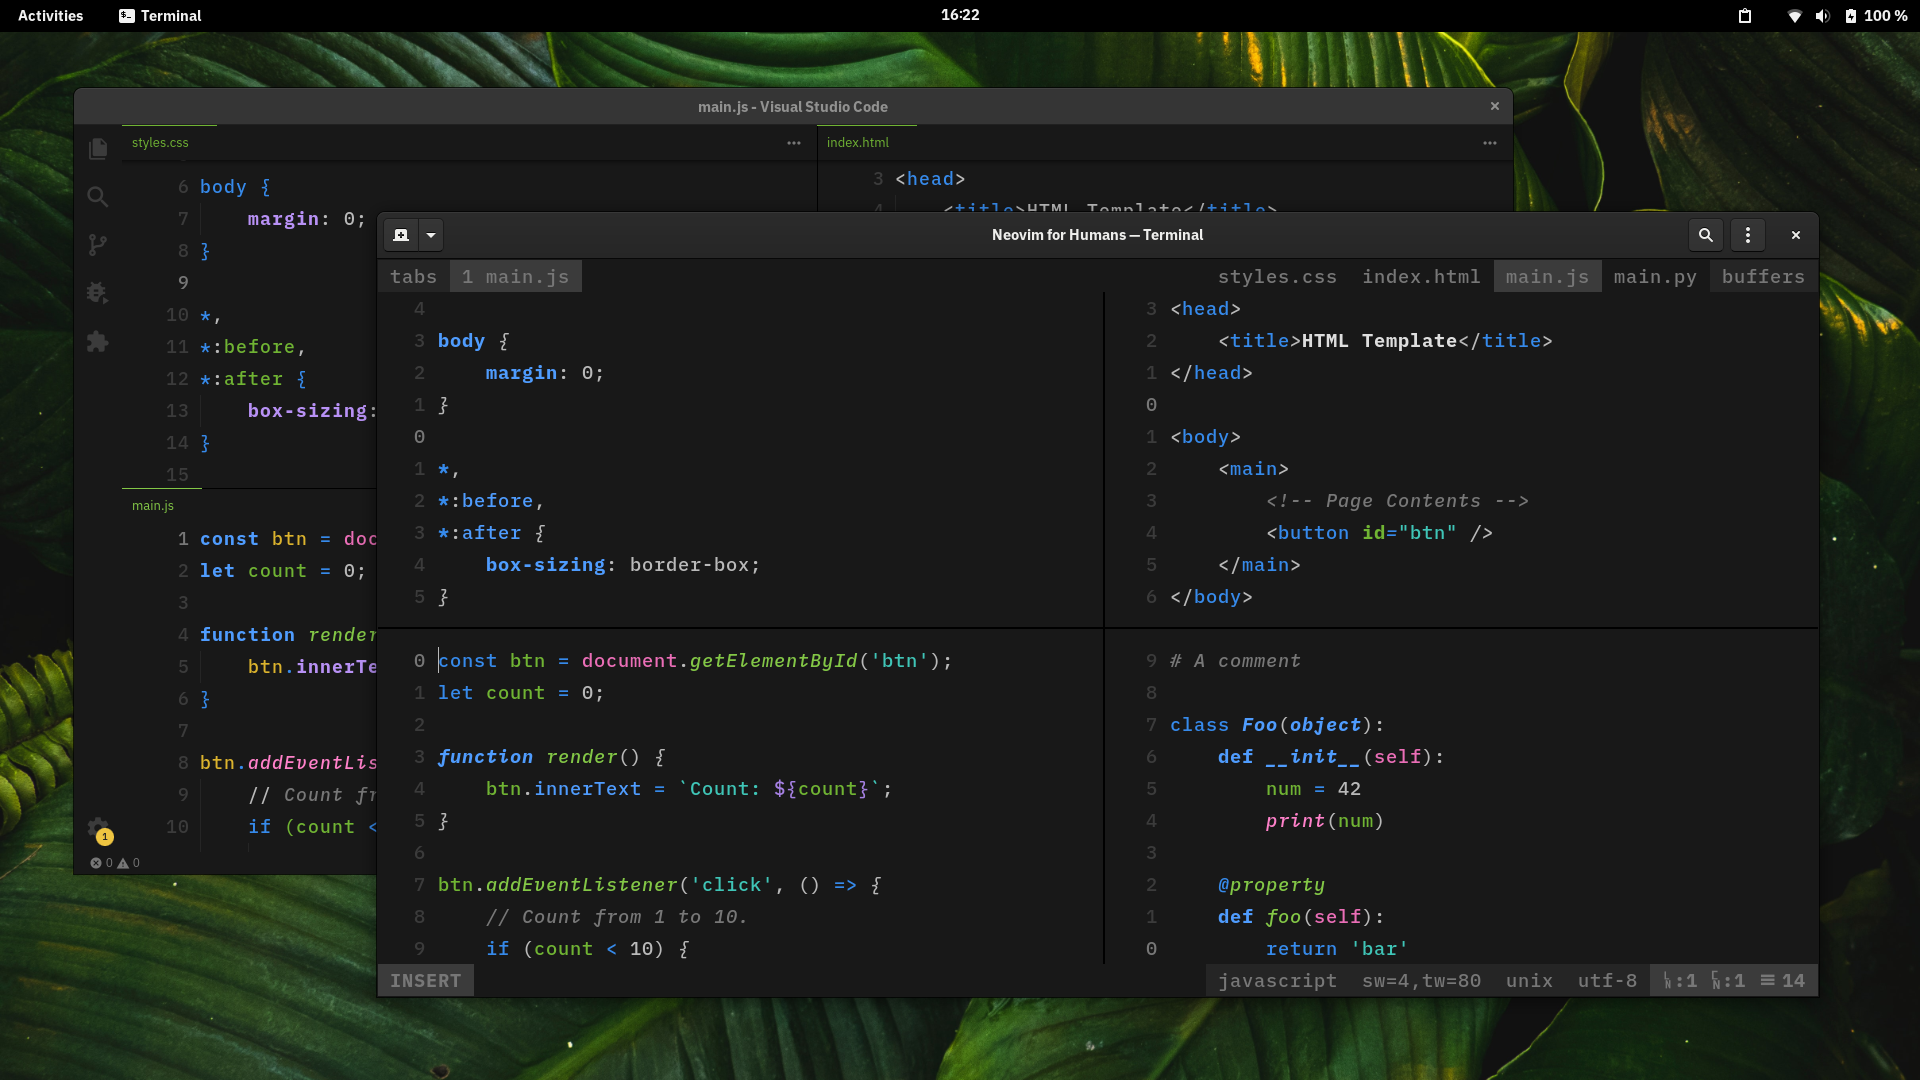This screenshot has height=1080, width=1920.
Task: Open more actions for styles.css editor
Action: (x=794, y=143)
